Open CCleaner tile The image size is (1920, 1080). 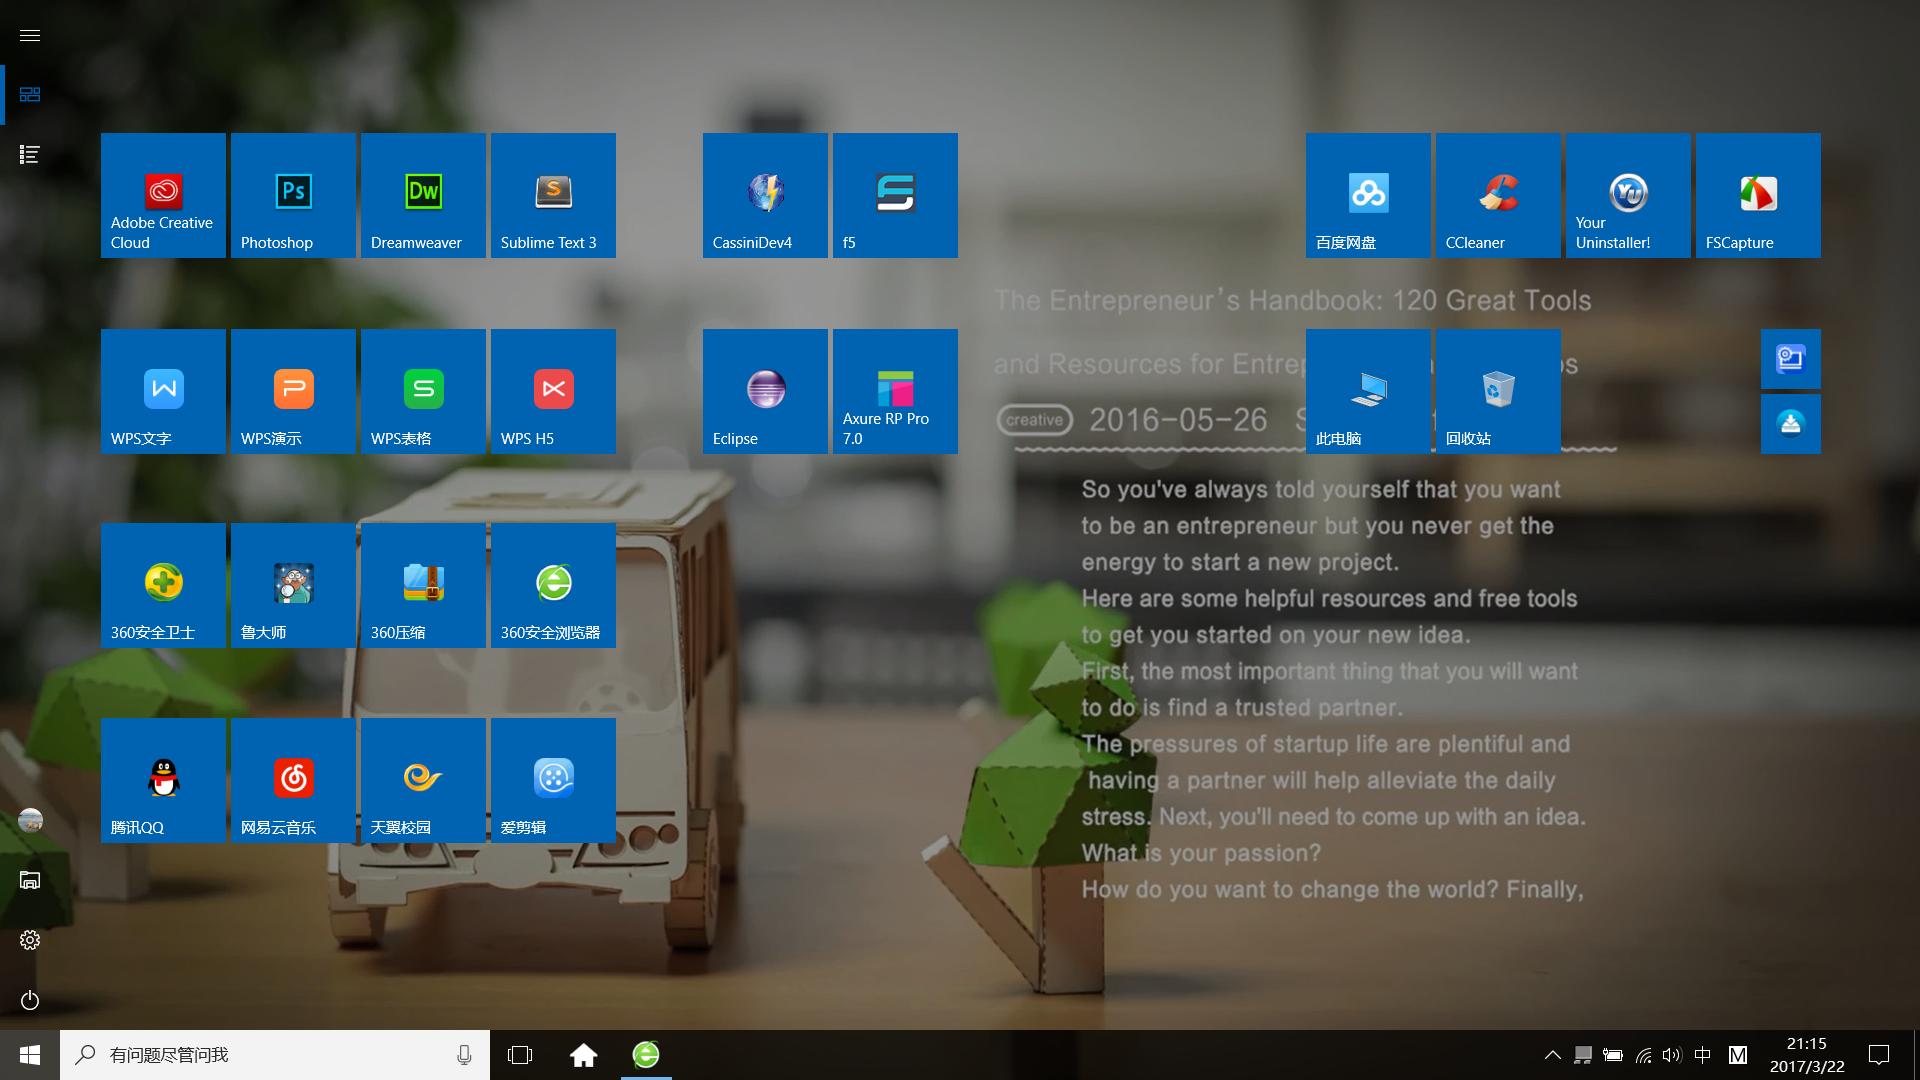1498,195
